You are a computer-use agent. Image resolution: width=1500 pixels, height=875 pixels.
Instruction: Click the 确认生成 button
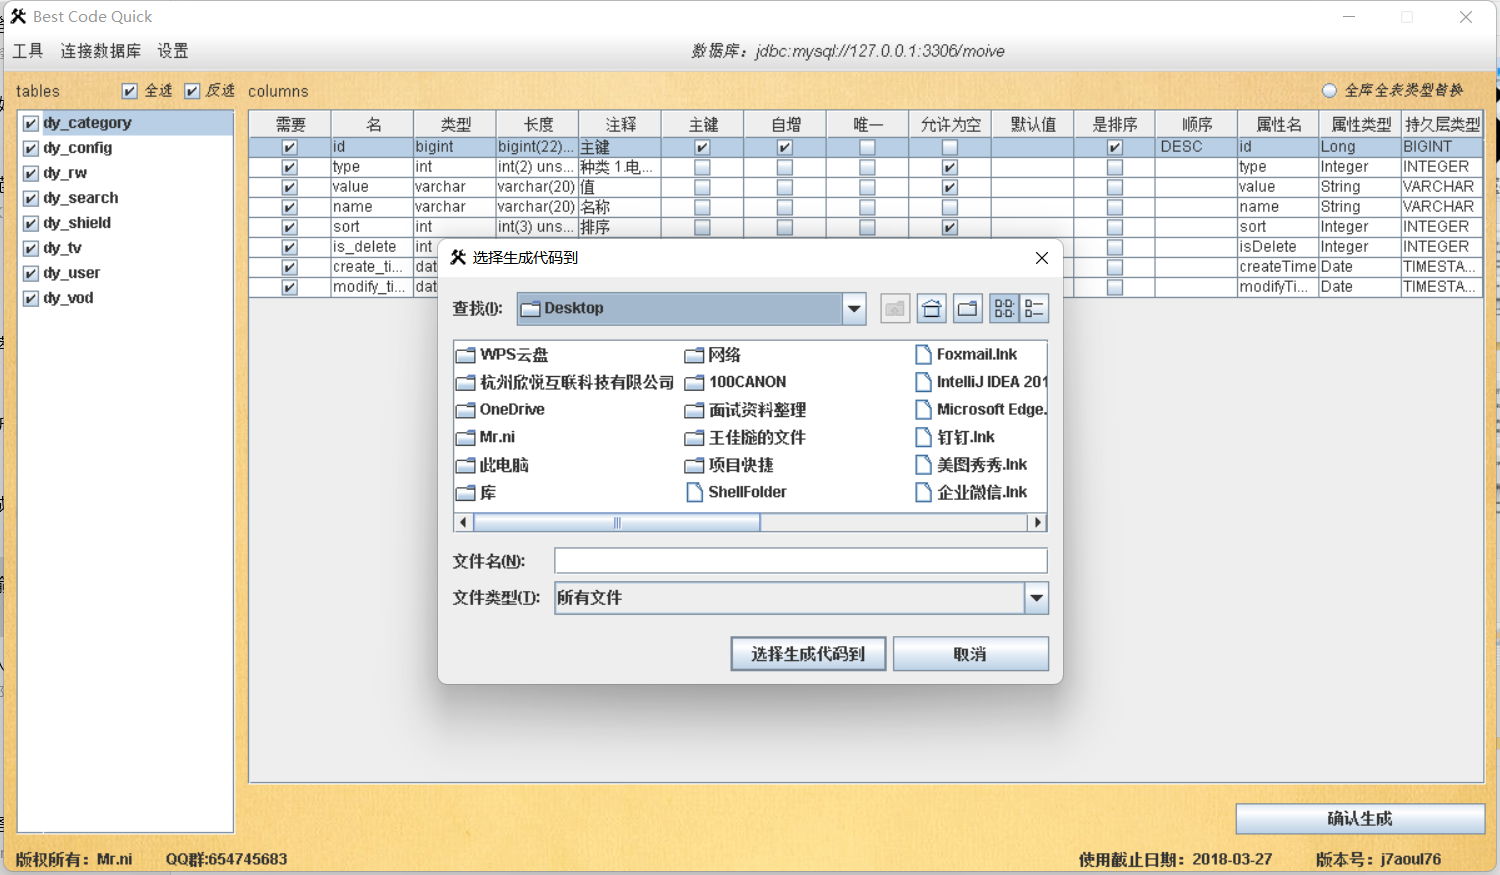(x=1360, y=819)
